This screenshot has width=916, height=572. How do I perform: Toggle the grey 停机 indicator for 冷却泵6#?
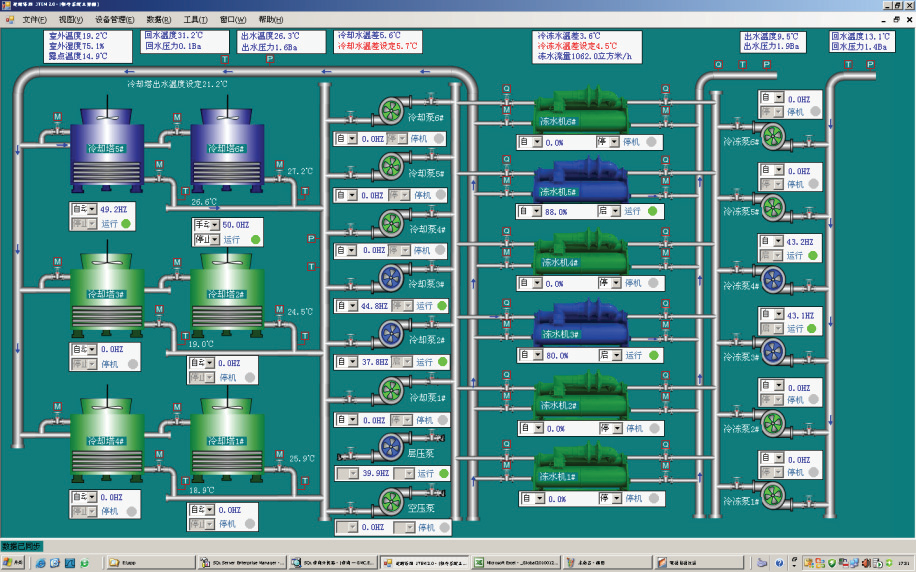click(x=437, y=140)
